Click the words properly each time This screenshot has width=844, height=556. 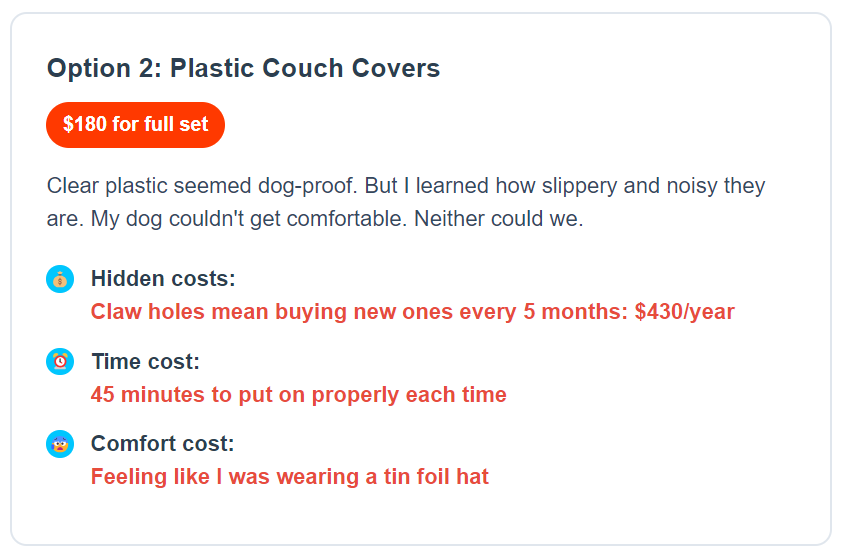[409, 395]
